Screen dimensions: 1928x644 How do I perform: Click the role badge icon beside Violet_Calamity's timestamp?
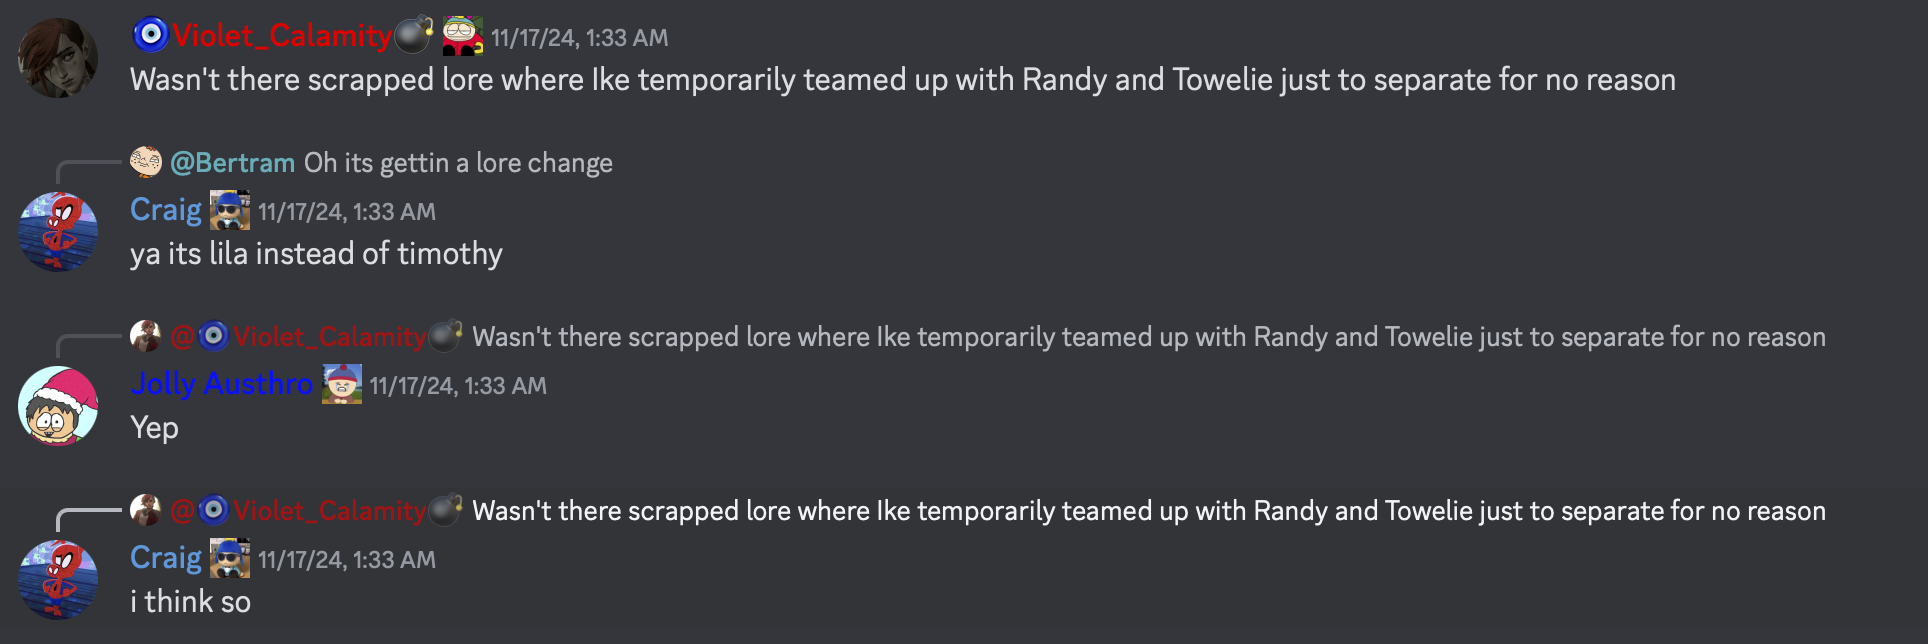(463, 37)
